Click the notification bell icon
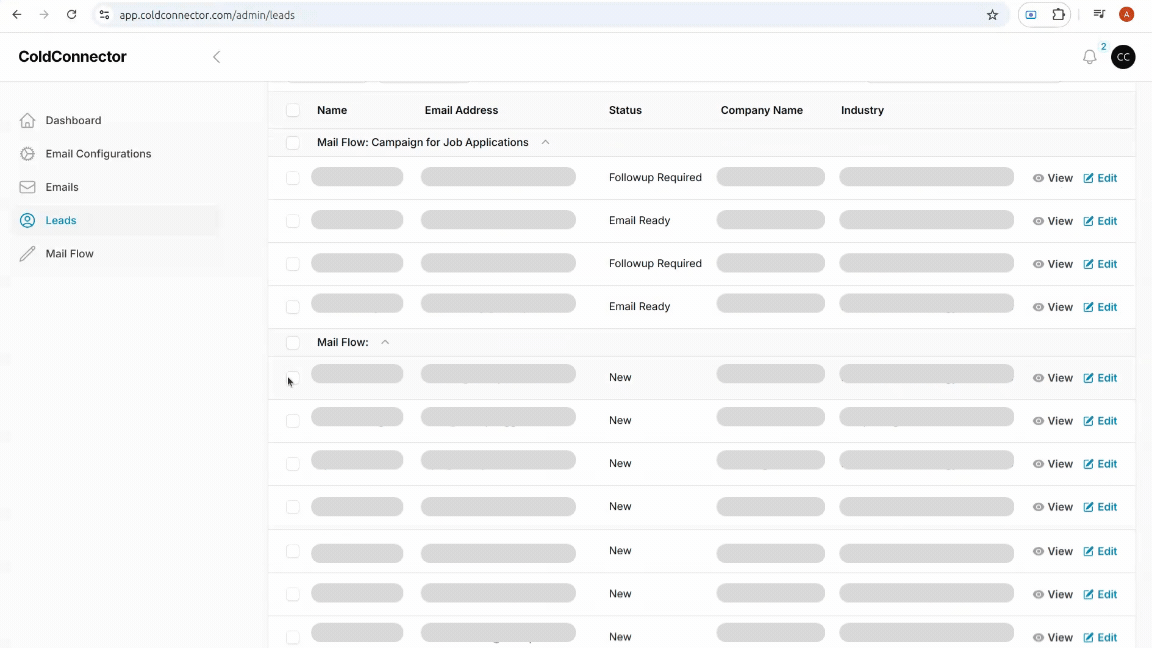 pos(1089,58)
